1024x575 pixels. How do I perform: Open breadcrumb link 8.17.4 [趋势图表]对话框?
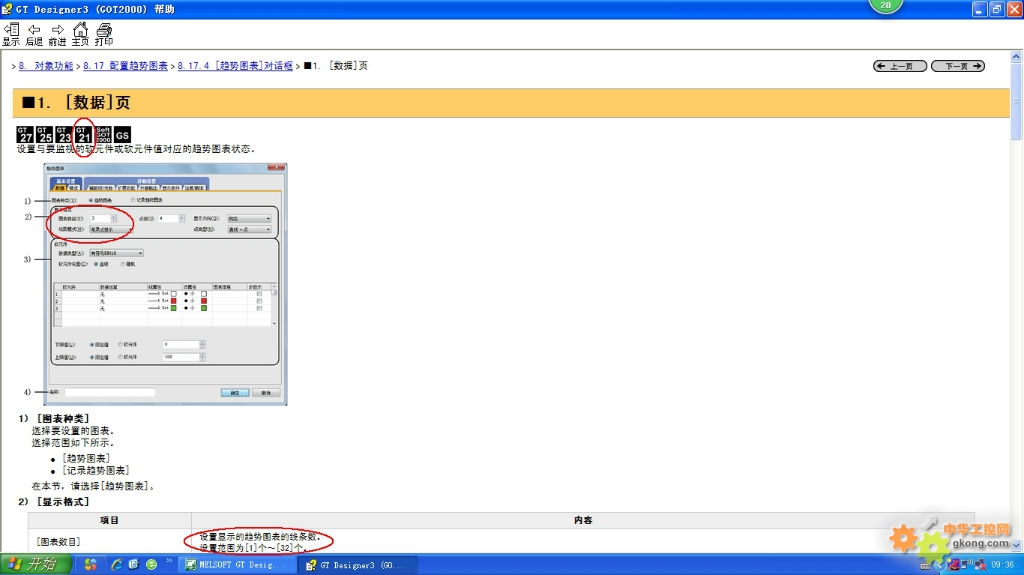point(235,66)
